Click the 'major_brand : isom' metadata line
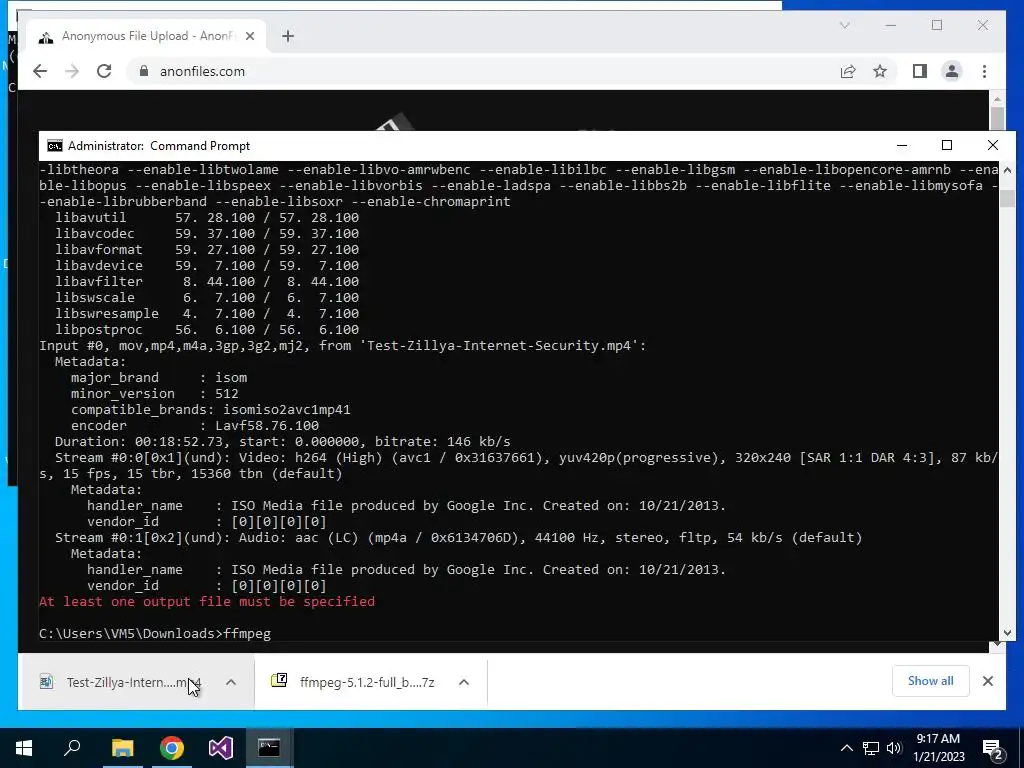Image resolution: width=1024 pixels, height=768 pixels. [159, 377]
